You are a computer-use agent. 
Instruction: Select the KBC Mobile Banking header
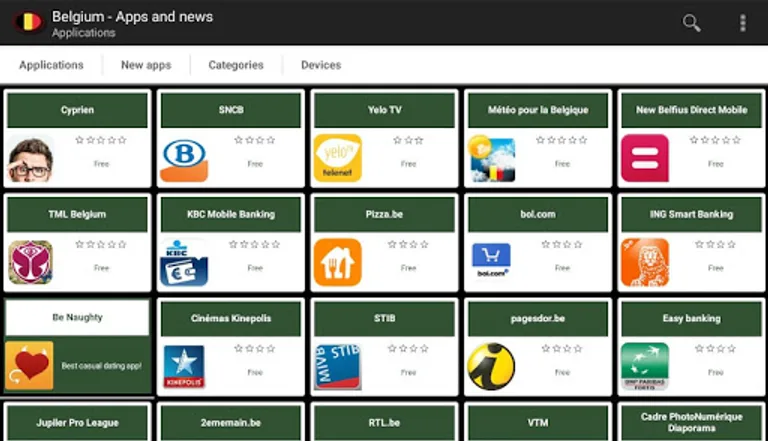[x=231, y=214]
